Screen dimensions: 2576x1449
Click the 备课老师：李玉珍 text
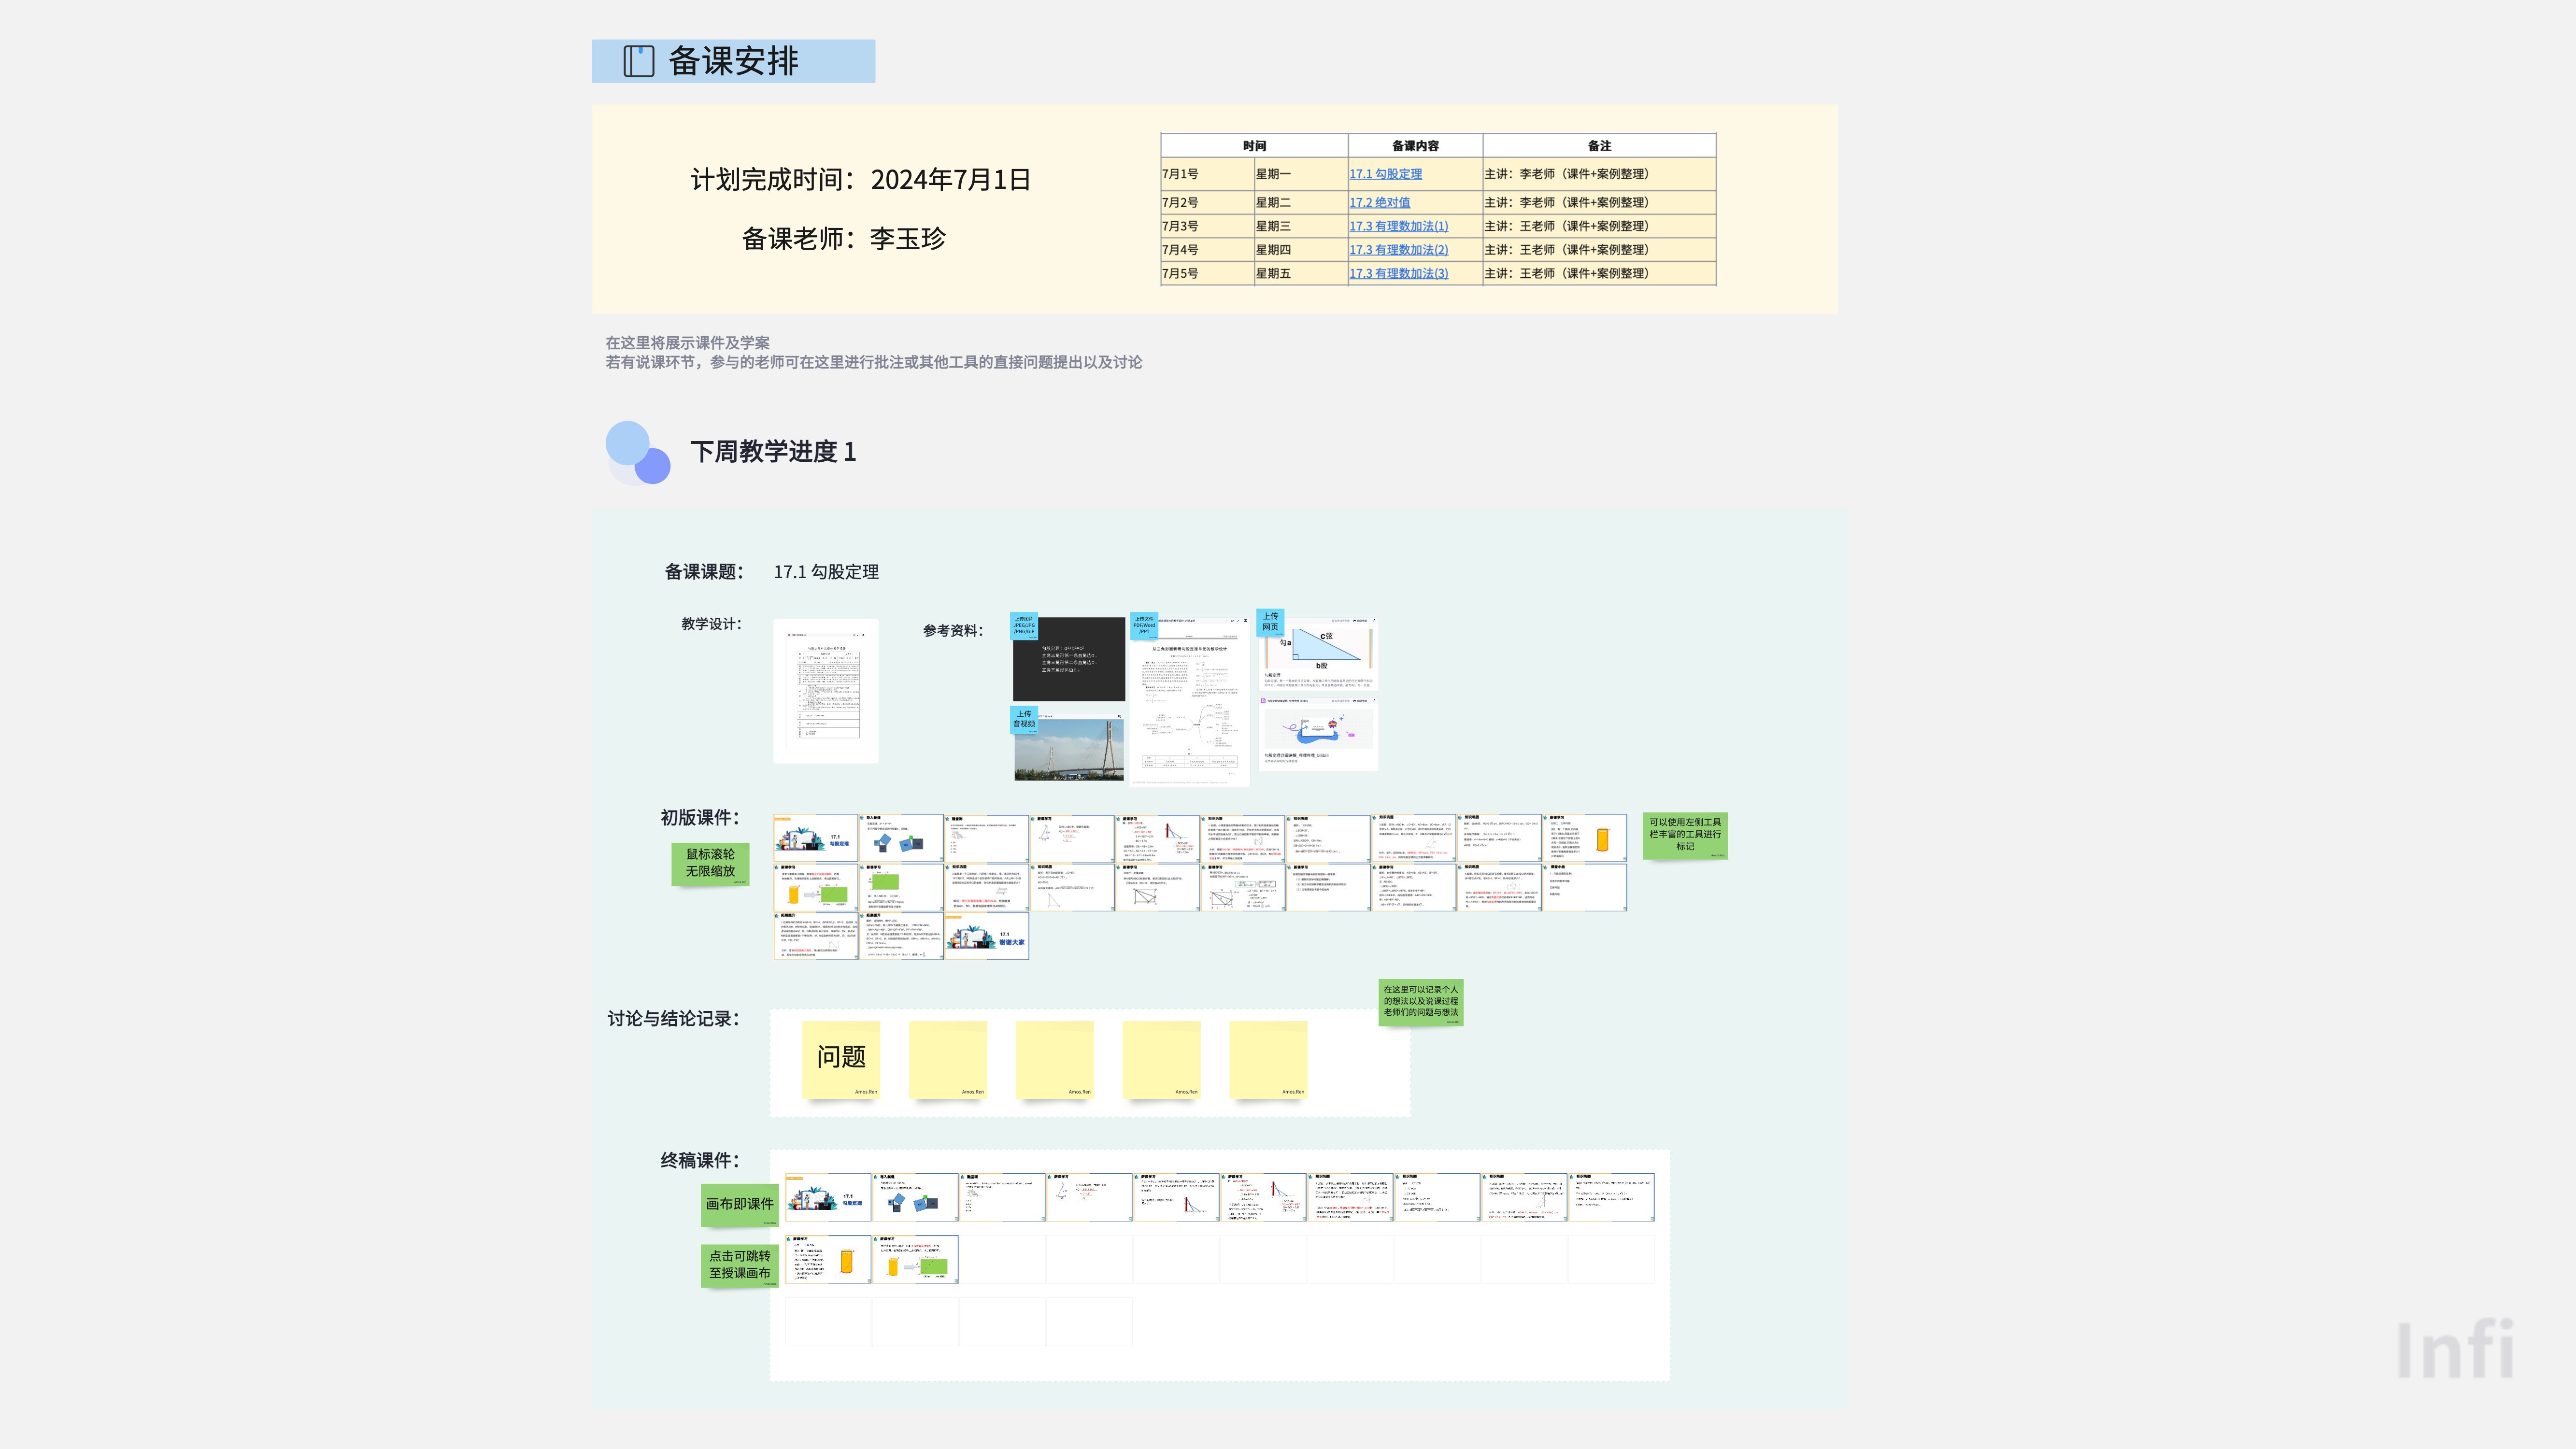tap(843, 239)
